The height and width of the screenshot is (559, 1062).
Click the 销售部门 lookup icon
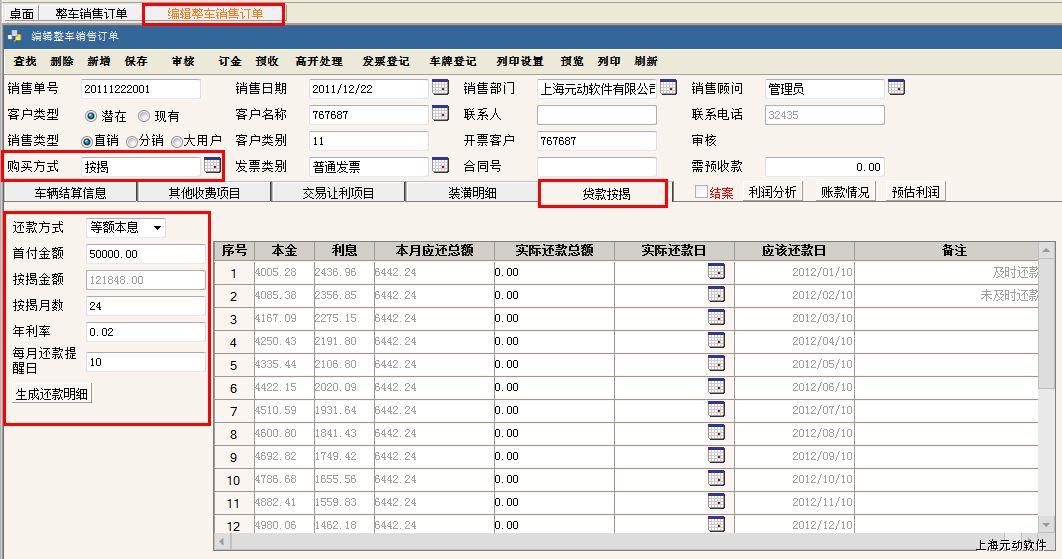(668, 88)
